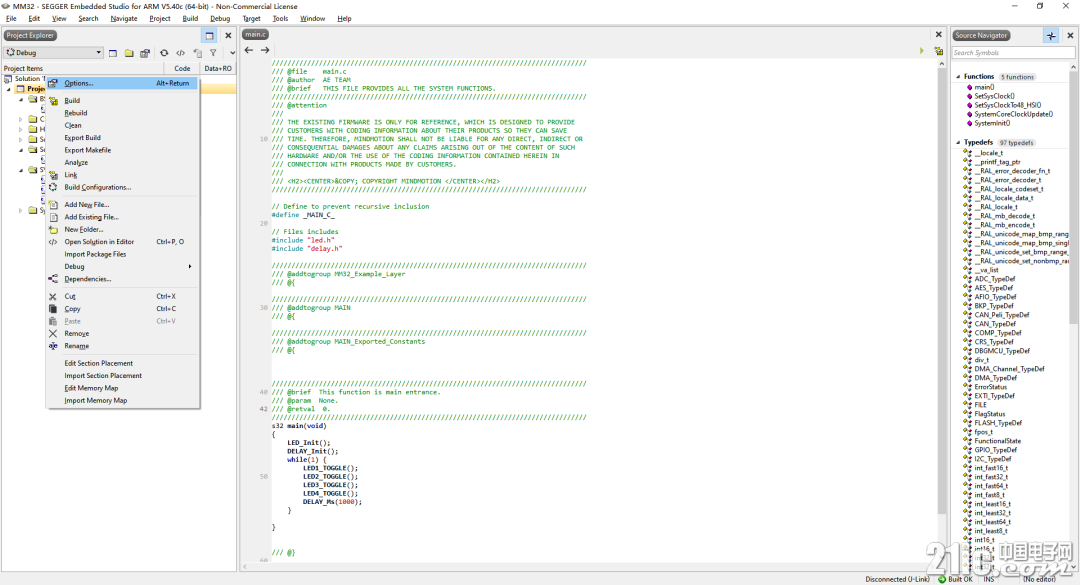Open project Options from the context menu
The width and height of the screenshot is (1080, 585).
click(x=123, y=83)
